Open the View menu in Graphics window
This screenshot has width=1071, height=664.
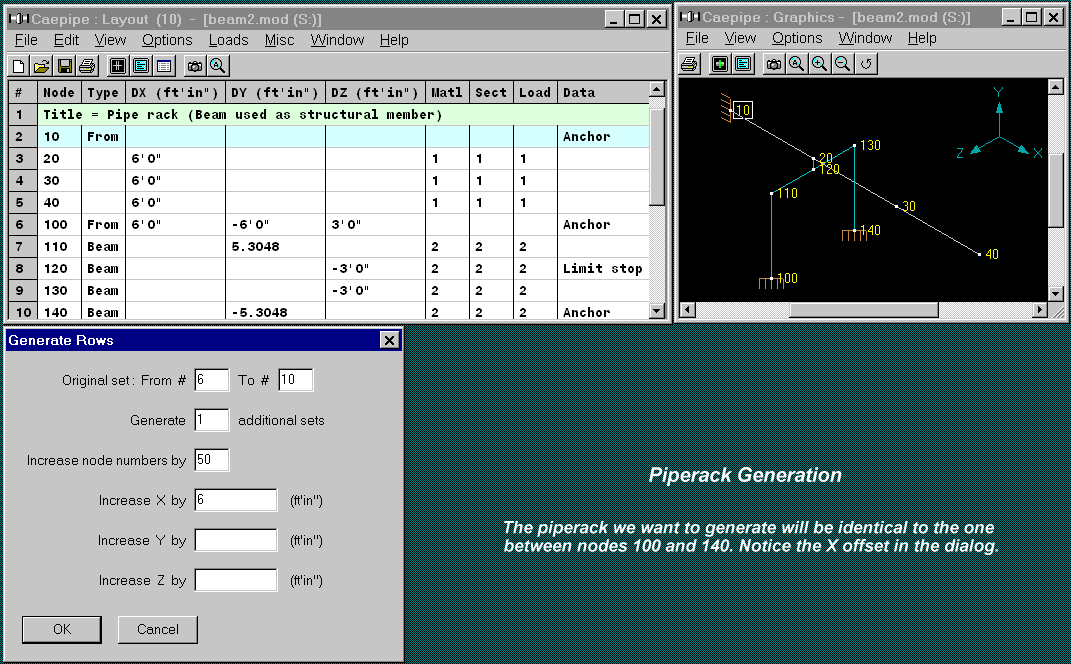(740, 38)
